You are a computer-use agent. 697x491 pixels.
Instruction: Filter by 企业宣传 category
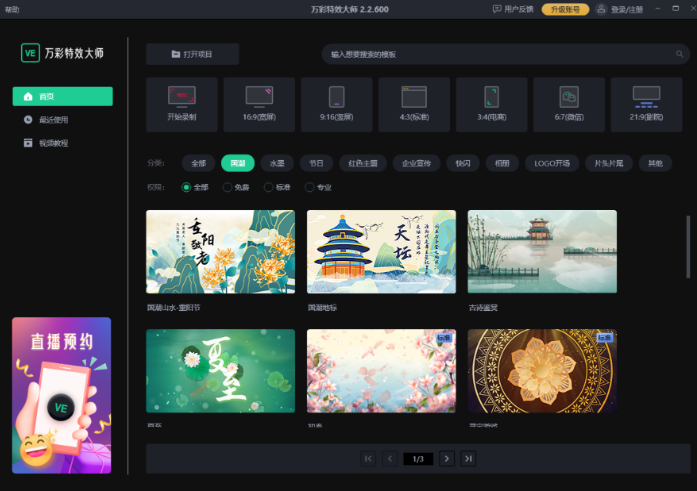(417, 163)
